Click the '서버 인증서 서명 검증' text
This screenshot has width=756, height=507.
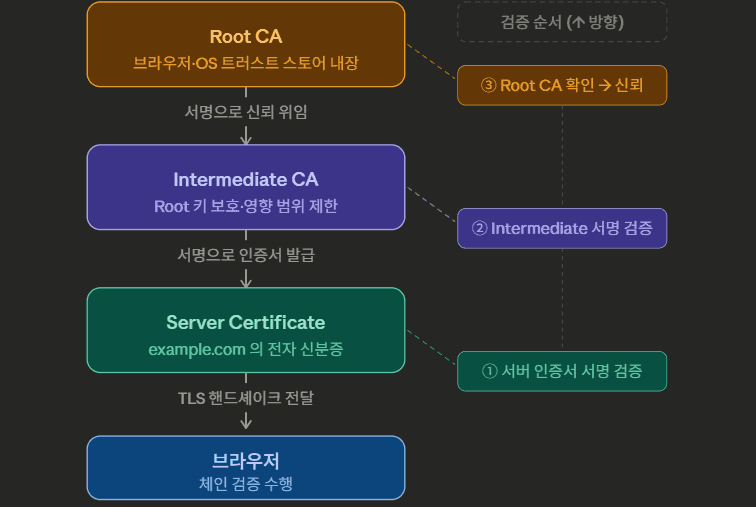tap(572, 371)
